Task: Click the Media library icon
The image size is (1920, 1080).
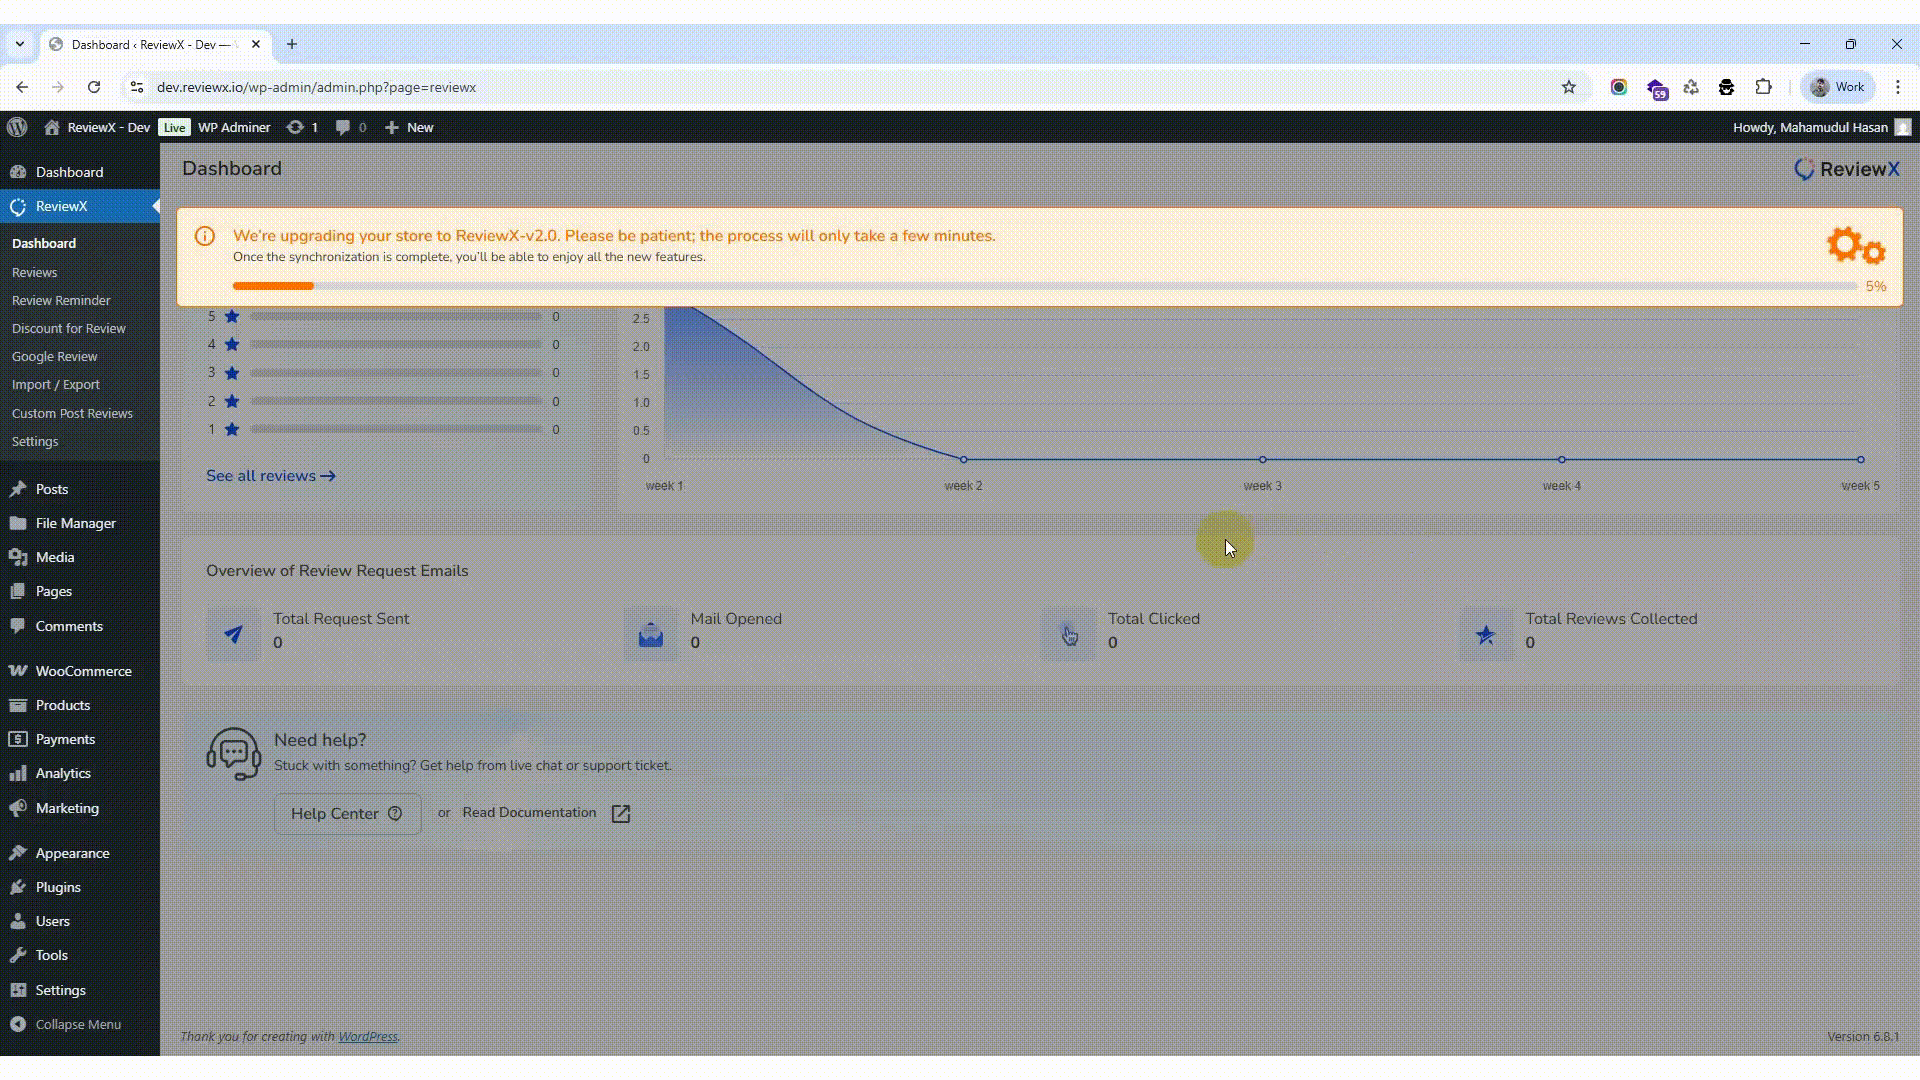Action: tap(18, 557)
